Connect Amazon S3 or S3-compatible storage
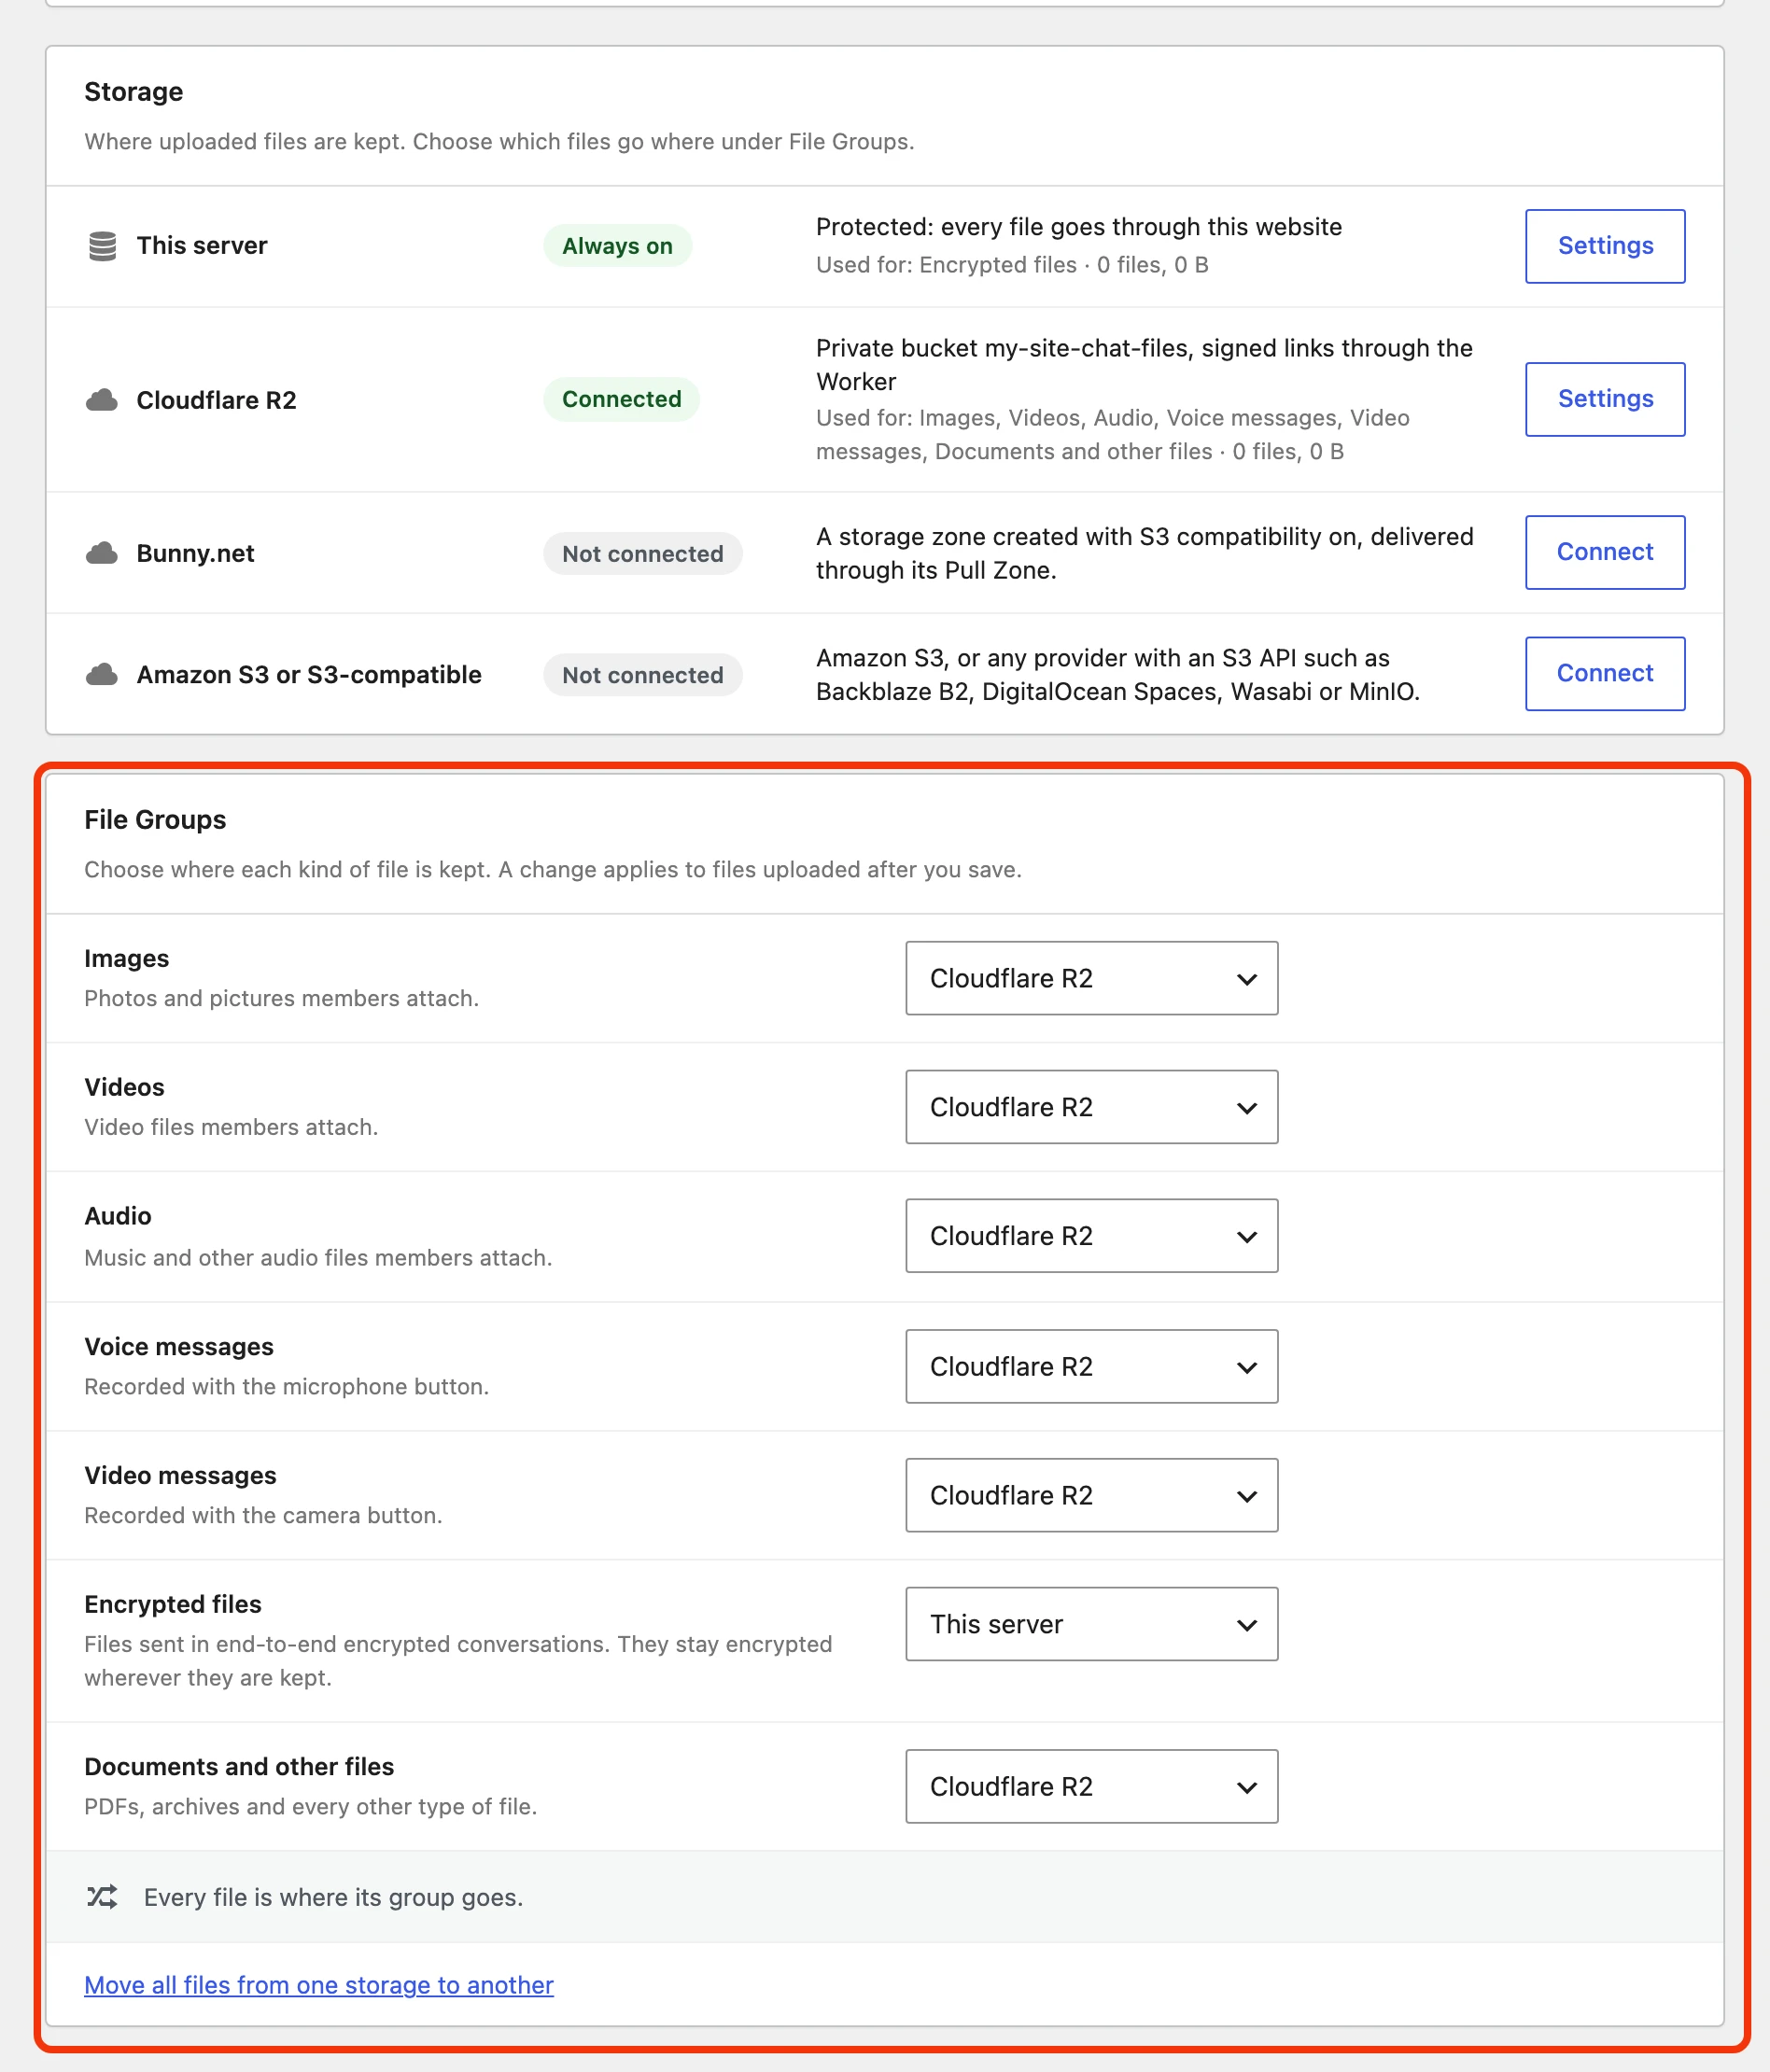This screenshot has width=1770, height=2072. [1605, 674]
